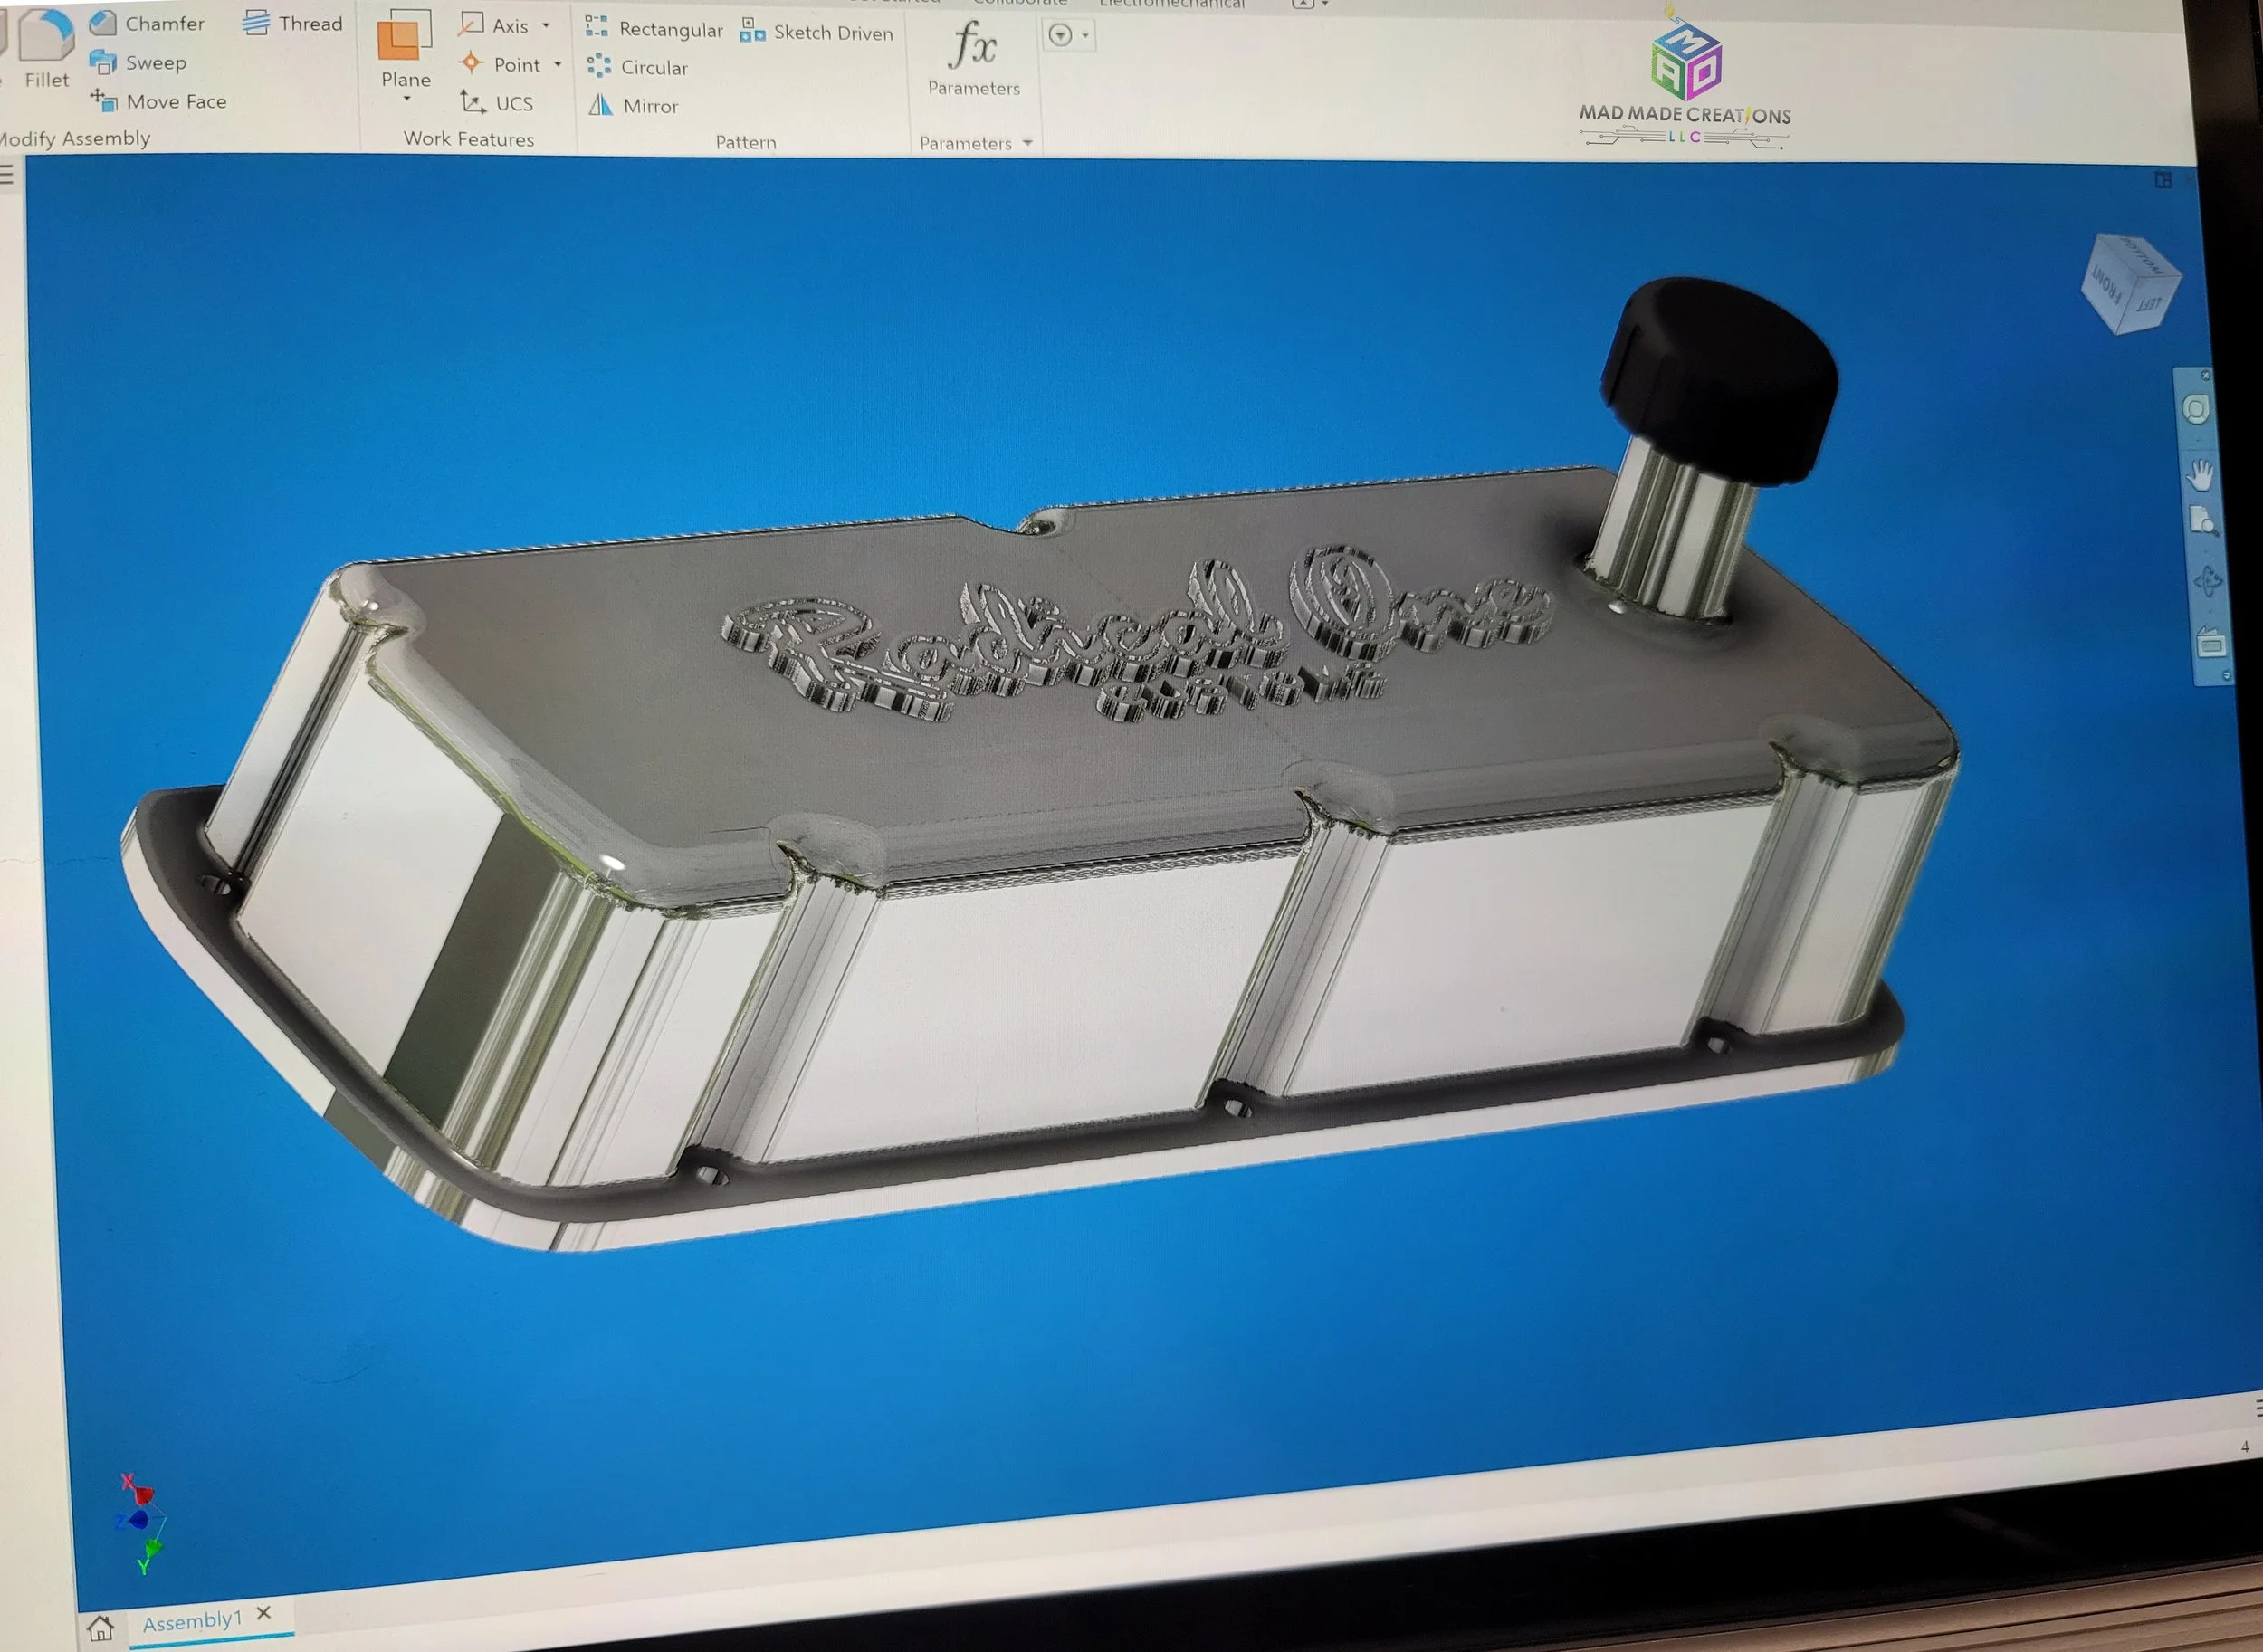
Task: Click the full navigation wheel icon
Action: [2196, 409]
